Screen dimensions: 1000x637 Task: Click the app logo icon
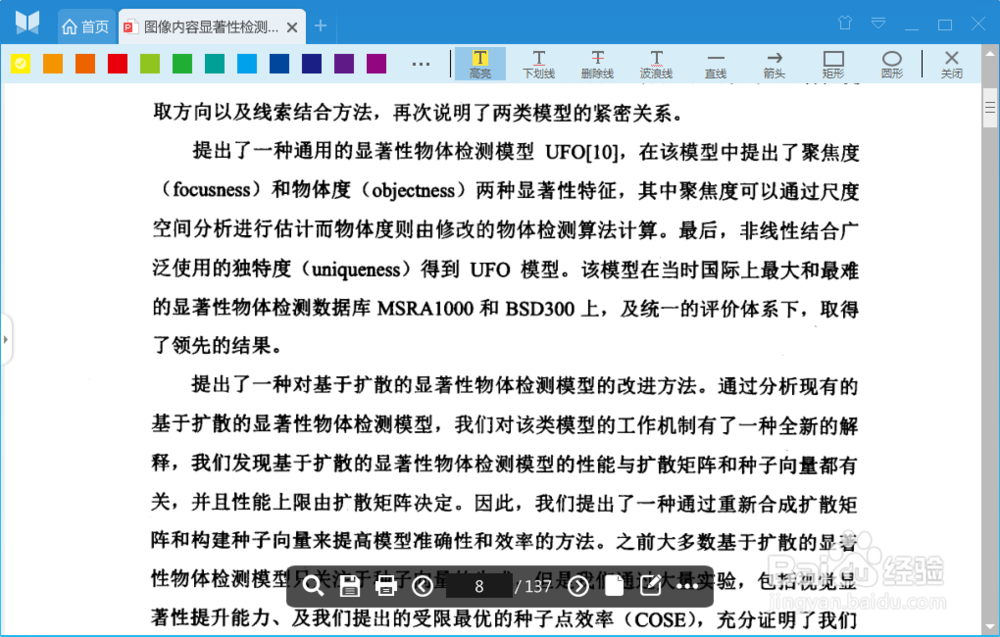pos(27,23)
